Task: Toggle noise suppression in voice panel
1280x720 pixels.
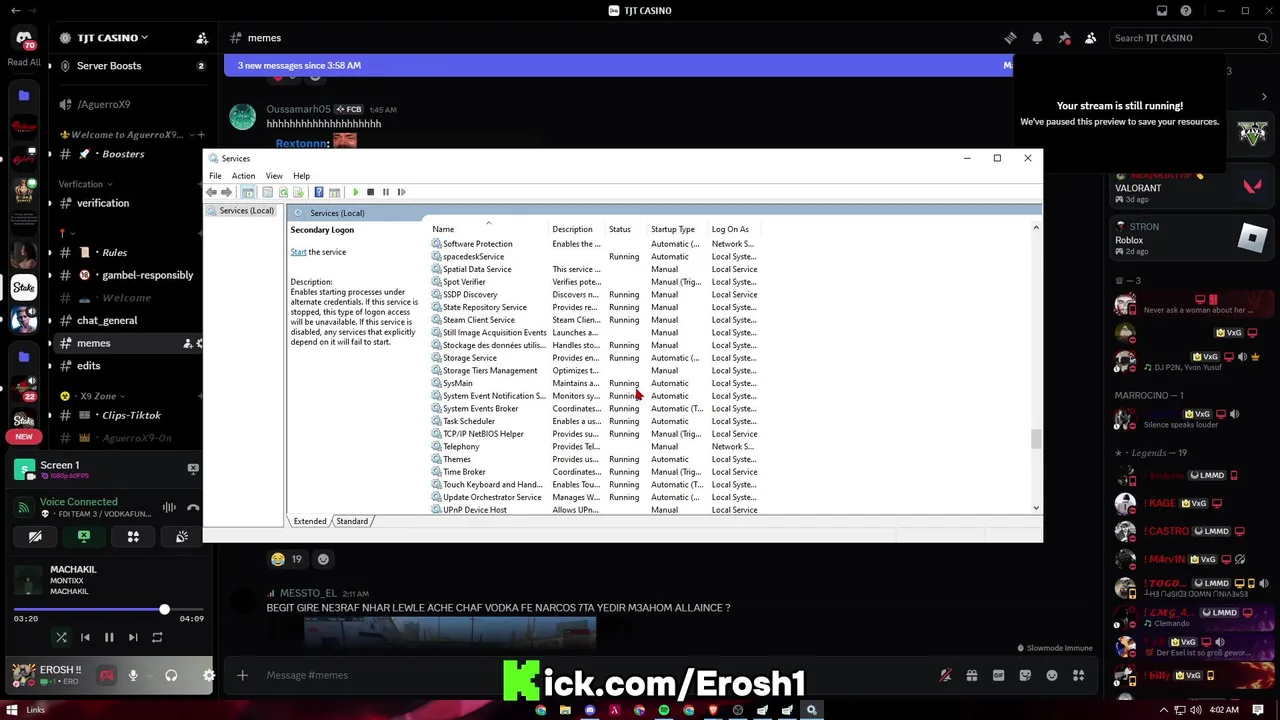Action: tap(169, 508)
